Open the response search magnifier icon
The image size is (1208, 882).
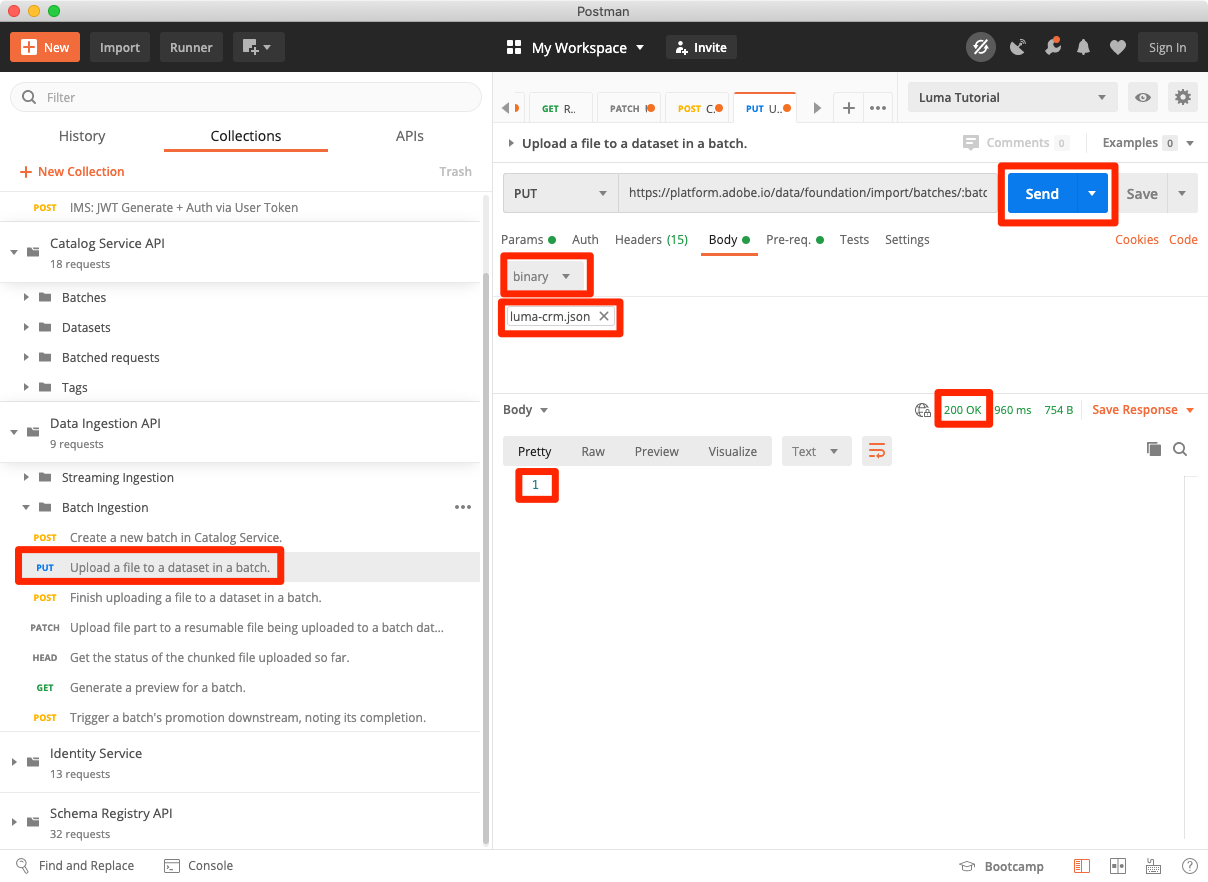click(1180, 449)
